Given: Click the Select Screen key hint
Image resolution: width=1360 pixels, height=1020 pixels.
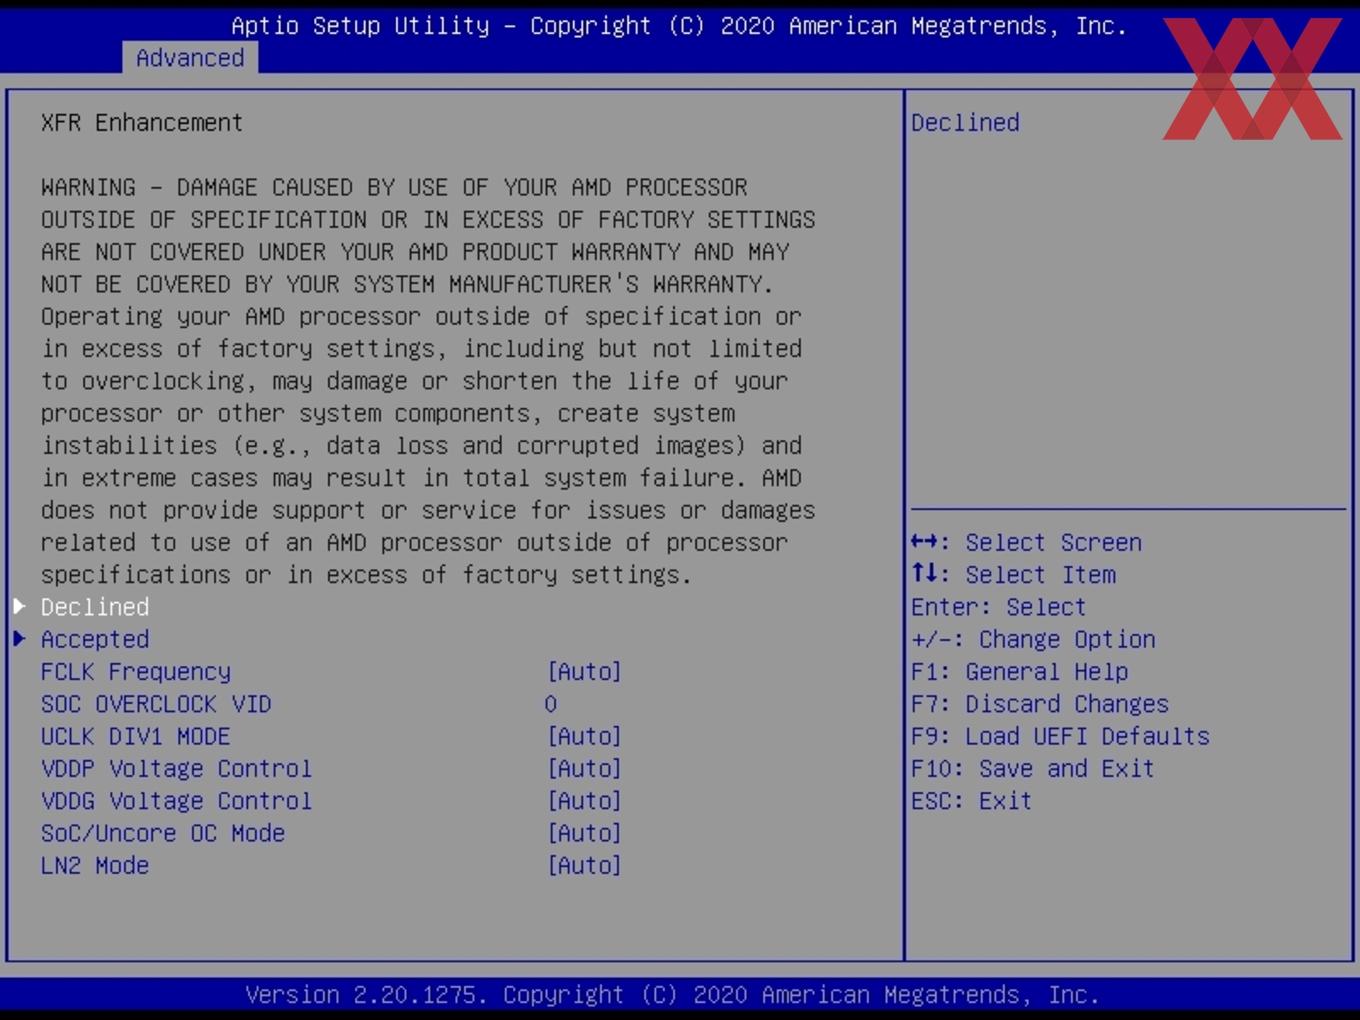Looking at the screenshot, I should (x=1026, y=542).
